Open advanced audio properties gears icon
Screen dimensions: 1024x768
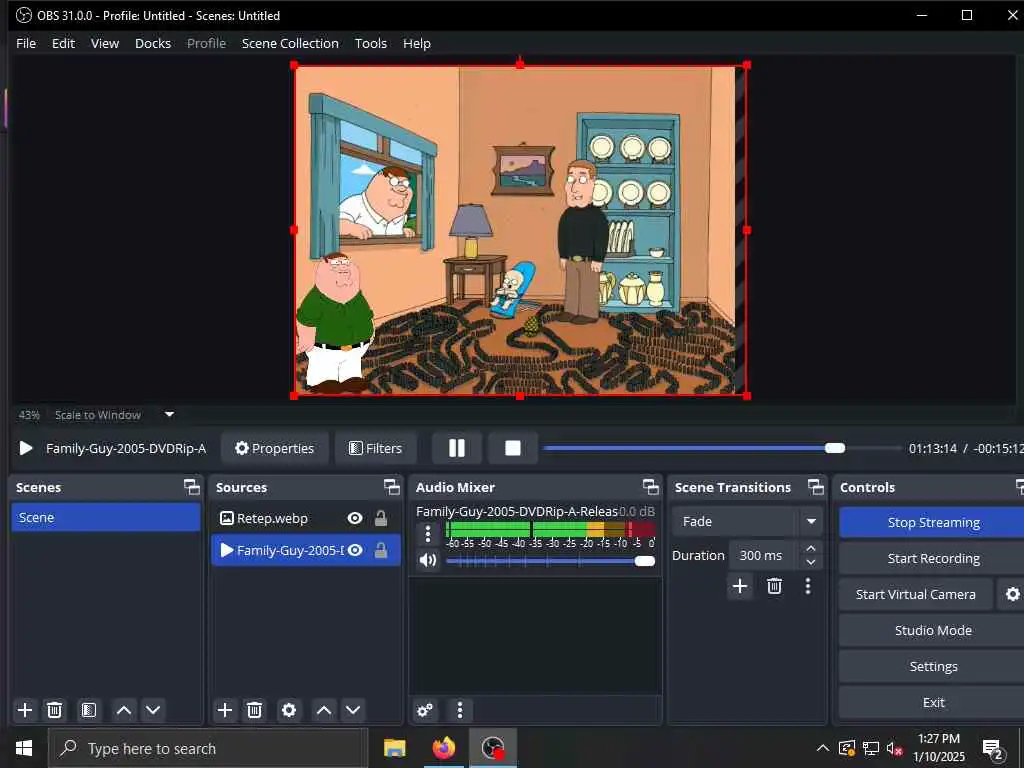tap(425, 710)
